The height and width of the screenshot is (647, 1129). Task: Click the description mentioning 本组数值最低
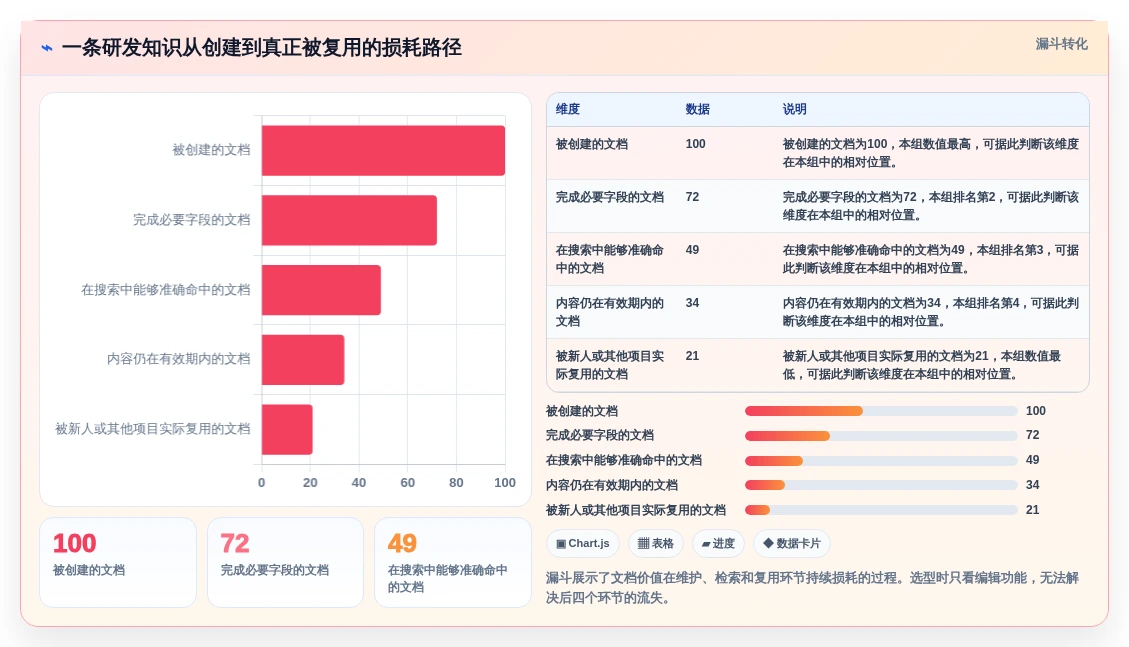pos(922,365)
